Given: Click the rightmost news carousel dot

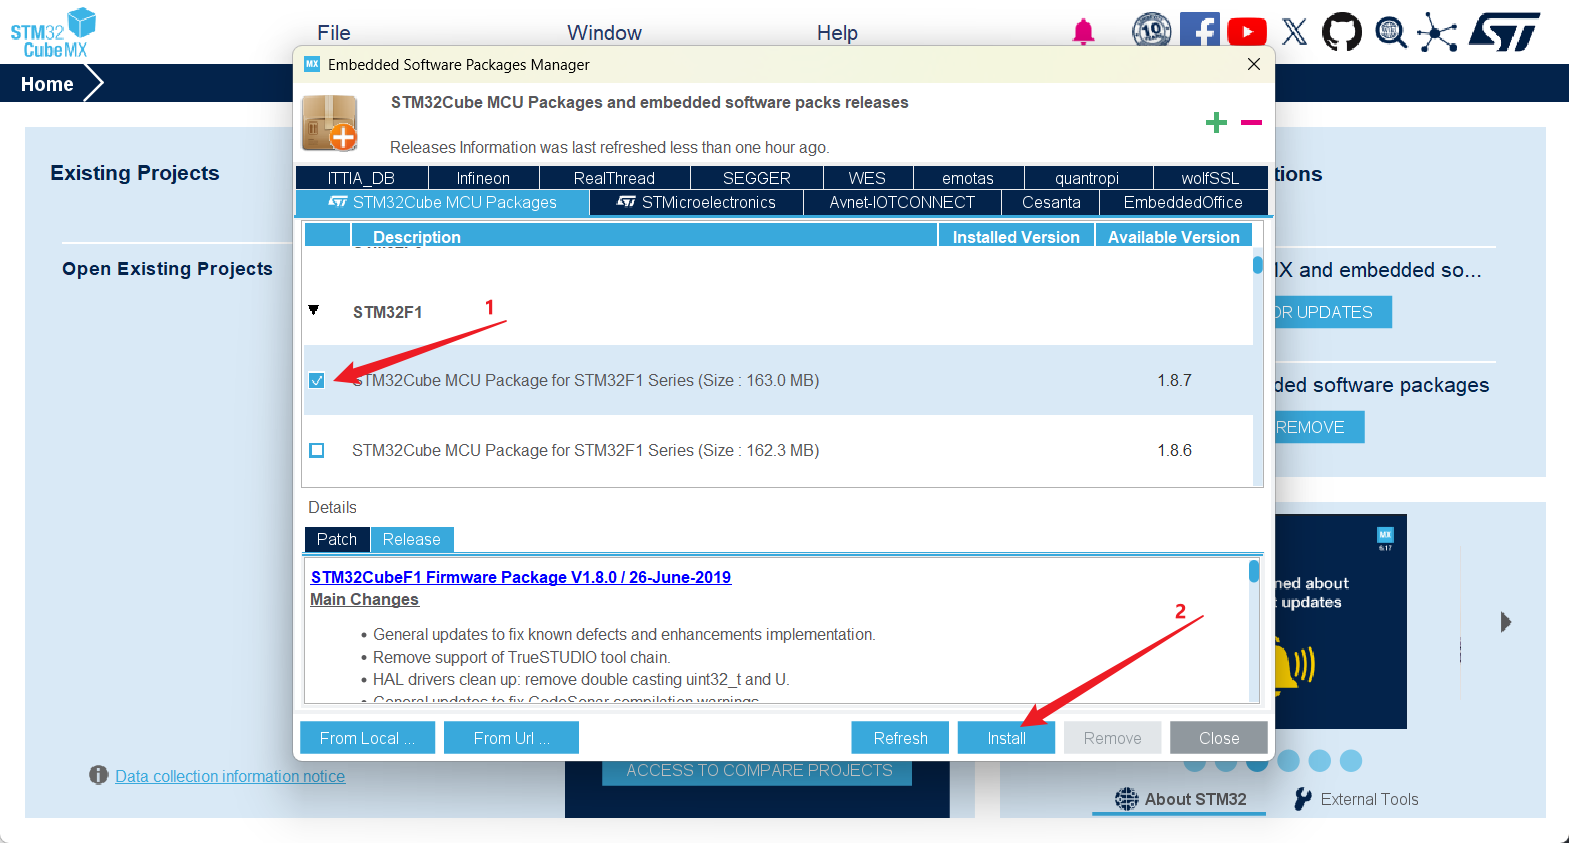Looking at the screenshot, I should coord(1351,761).
